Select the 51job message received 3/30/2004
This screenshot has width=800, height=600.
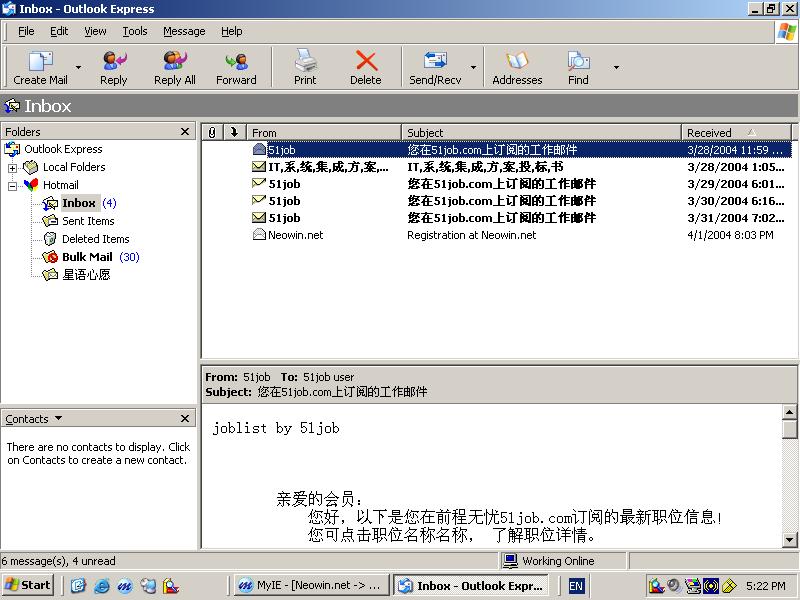(496, 201)
